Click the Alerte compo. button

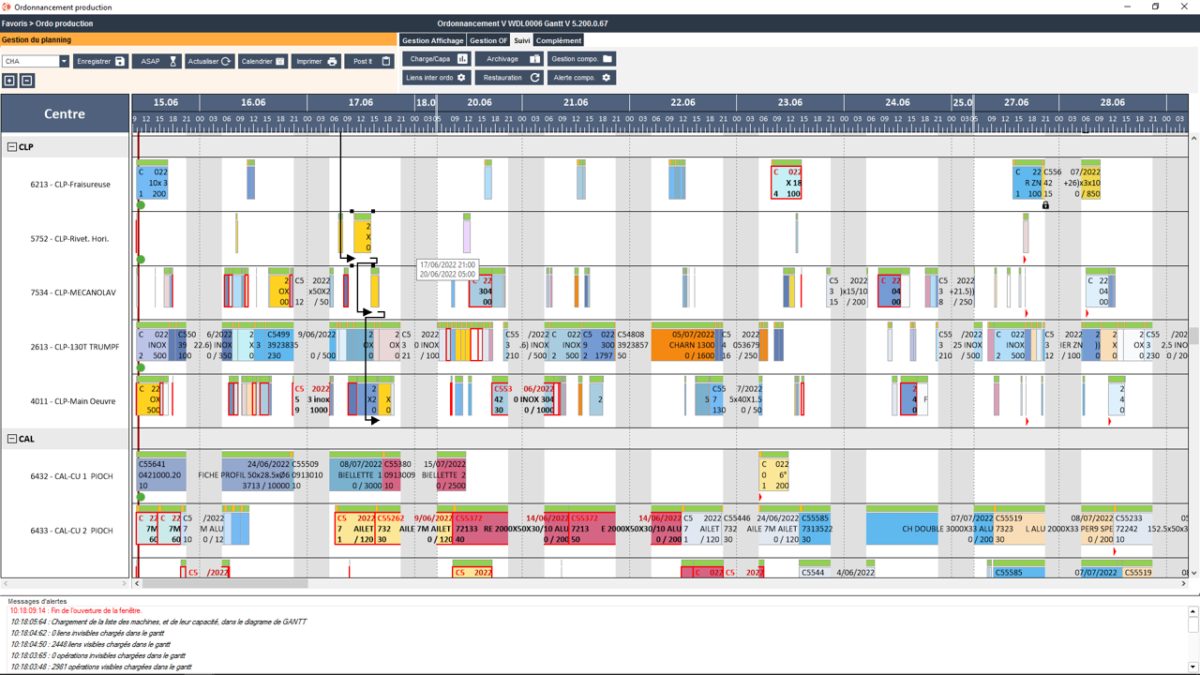(x=581, y=77)
